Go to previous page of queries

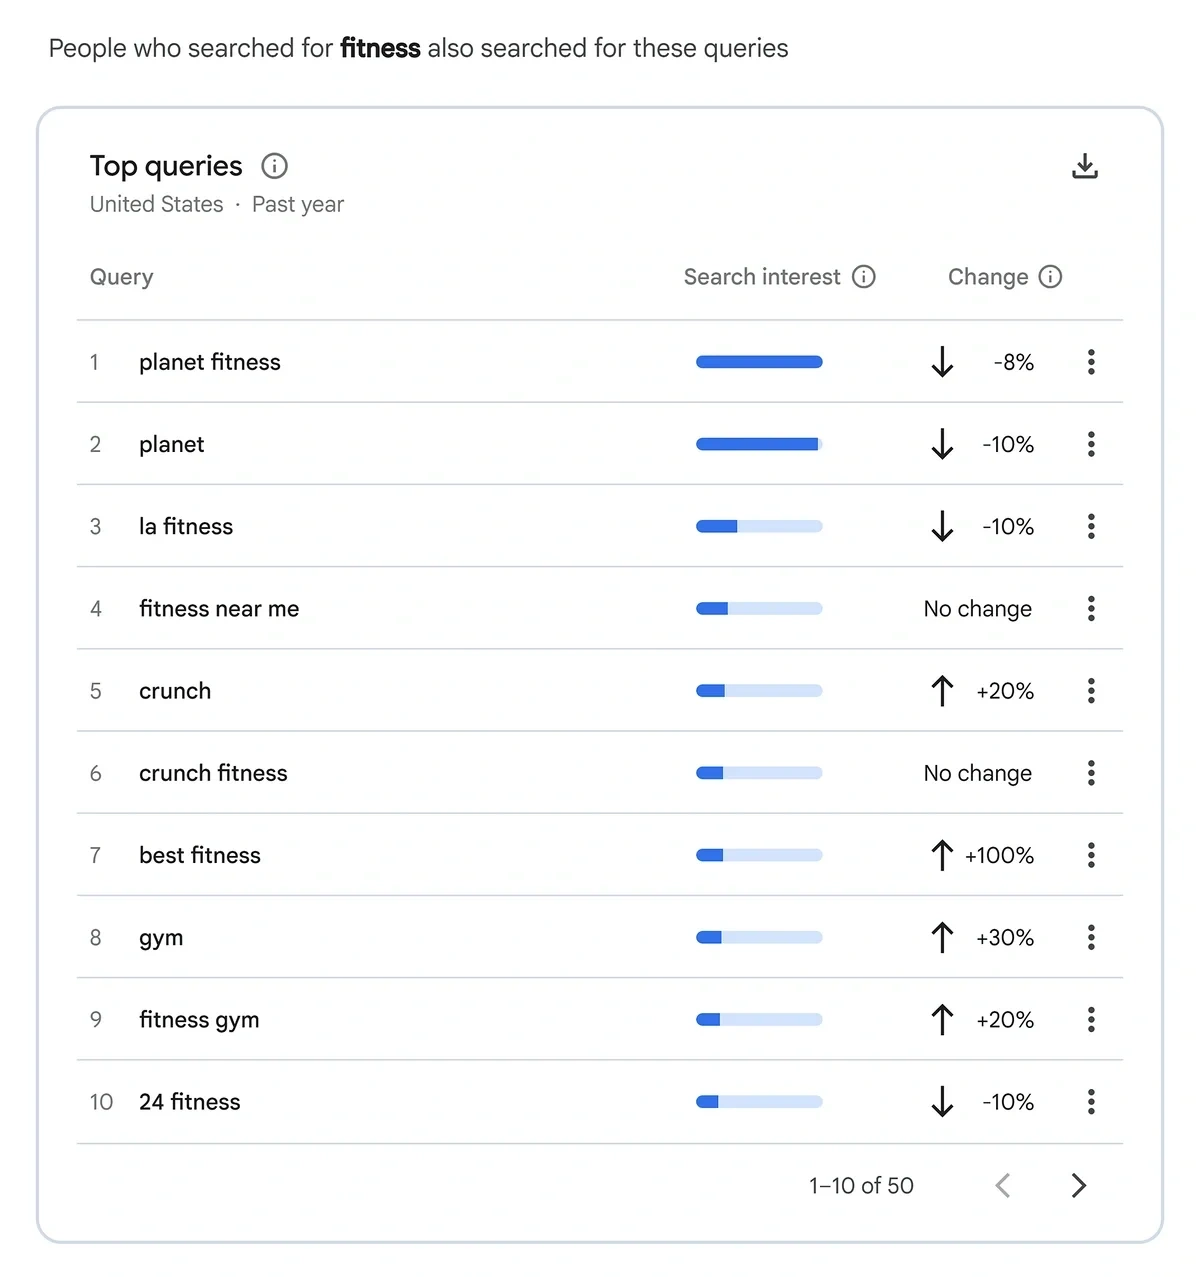(x=1003, y=1186)
